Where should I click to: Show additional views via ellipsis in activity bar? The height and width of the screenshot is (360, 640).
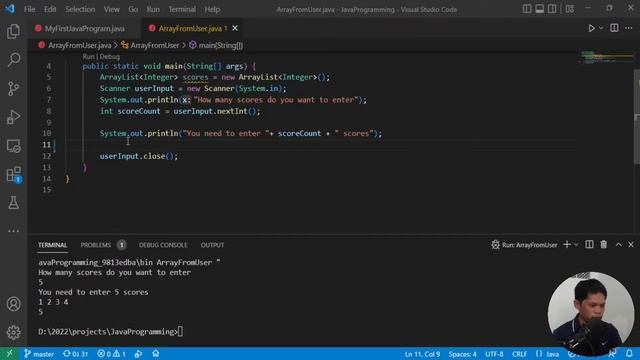tap(13, 231)
